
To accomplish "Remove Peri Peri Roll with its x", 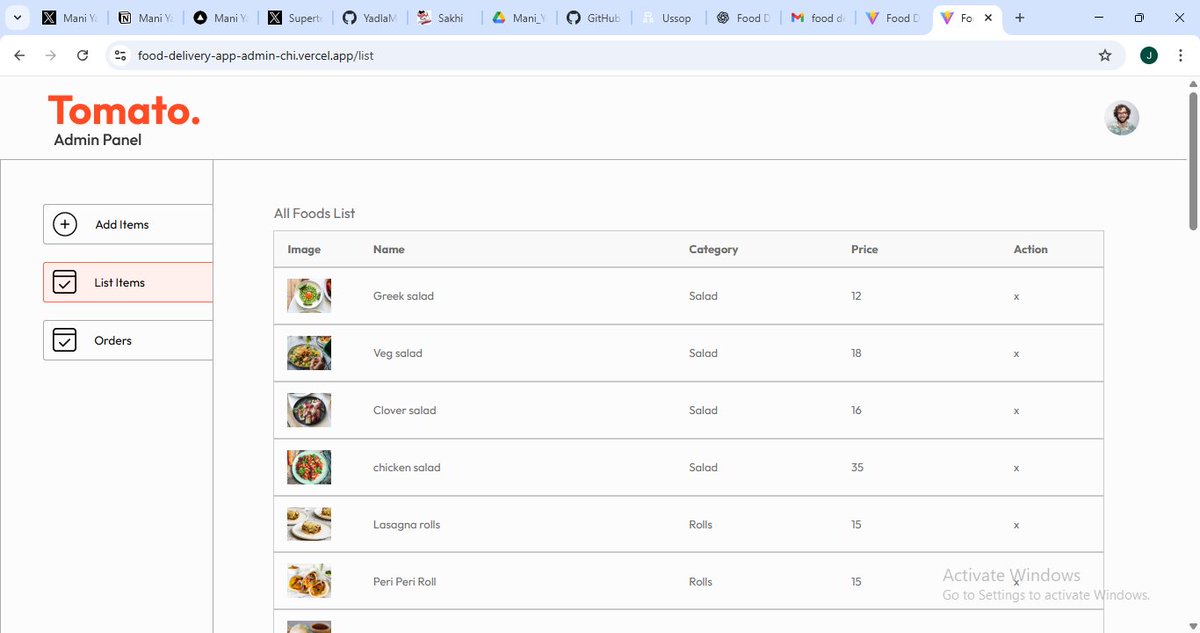I will click(1016, 582).
